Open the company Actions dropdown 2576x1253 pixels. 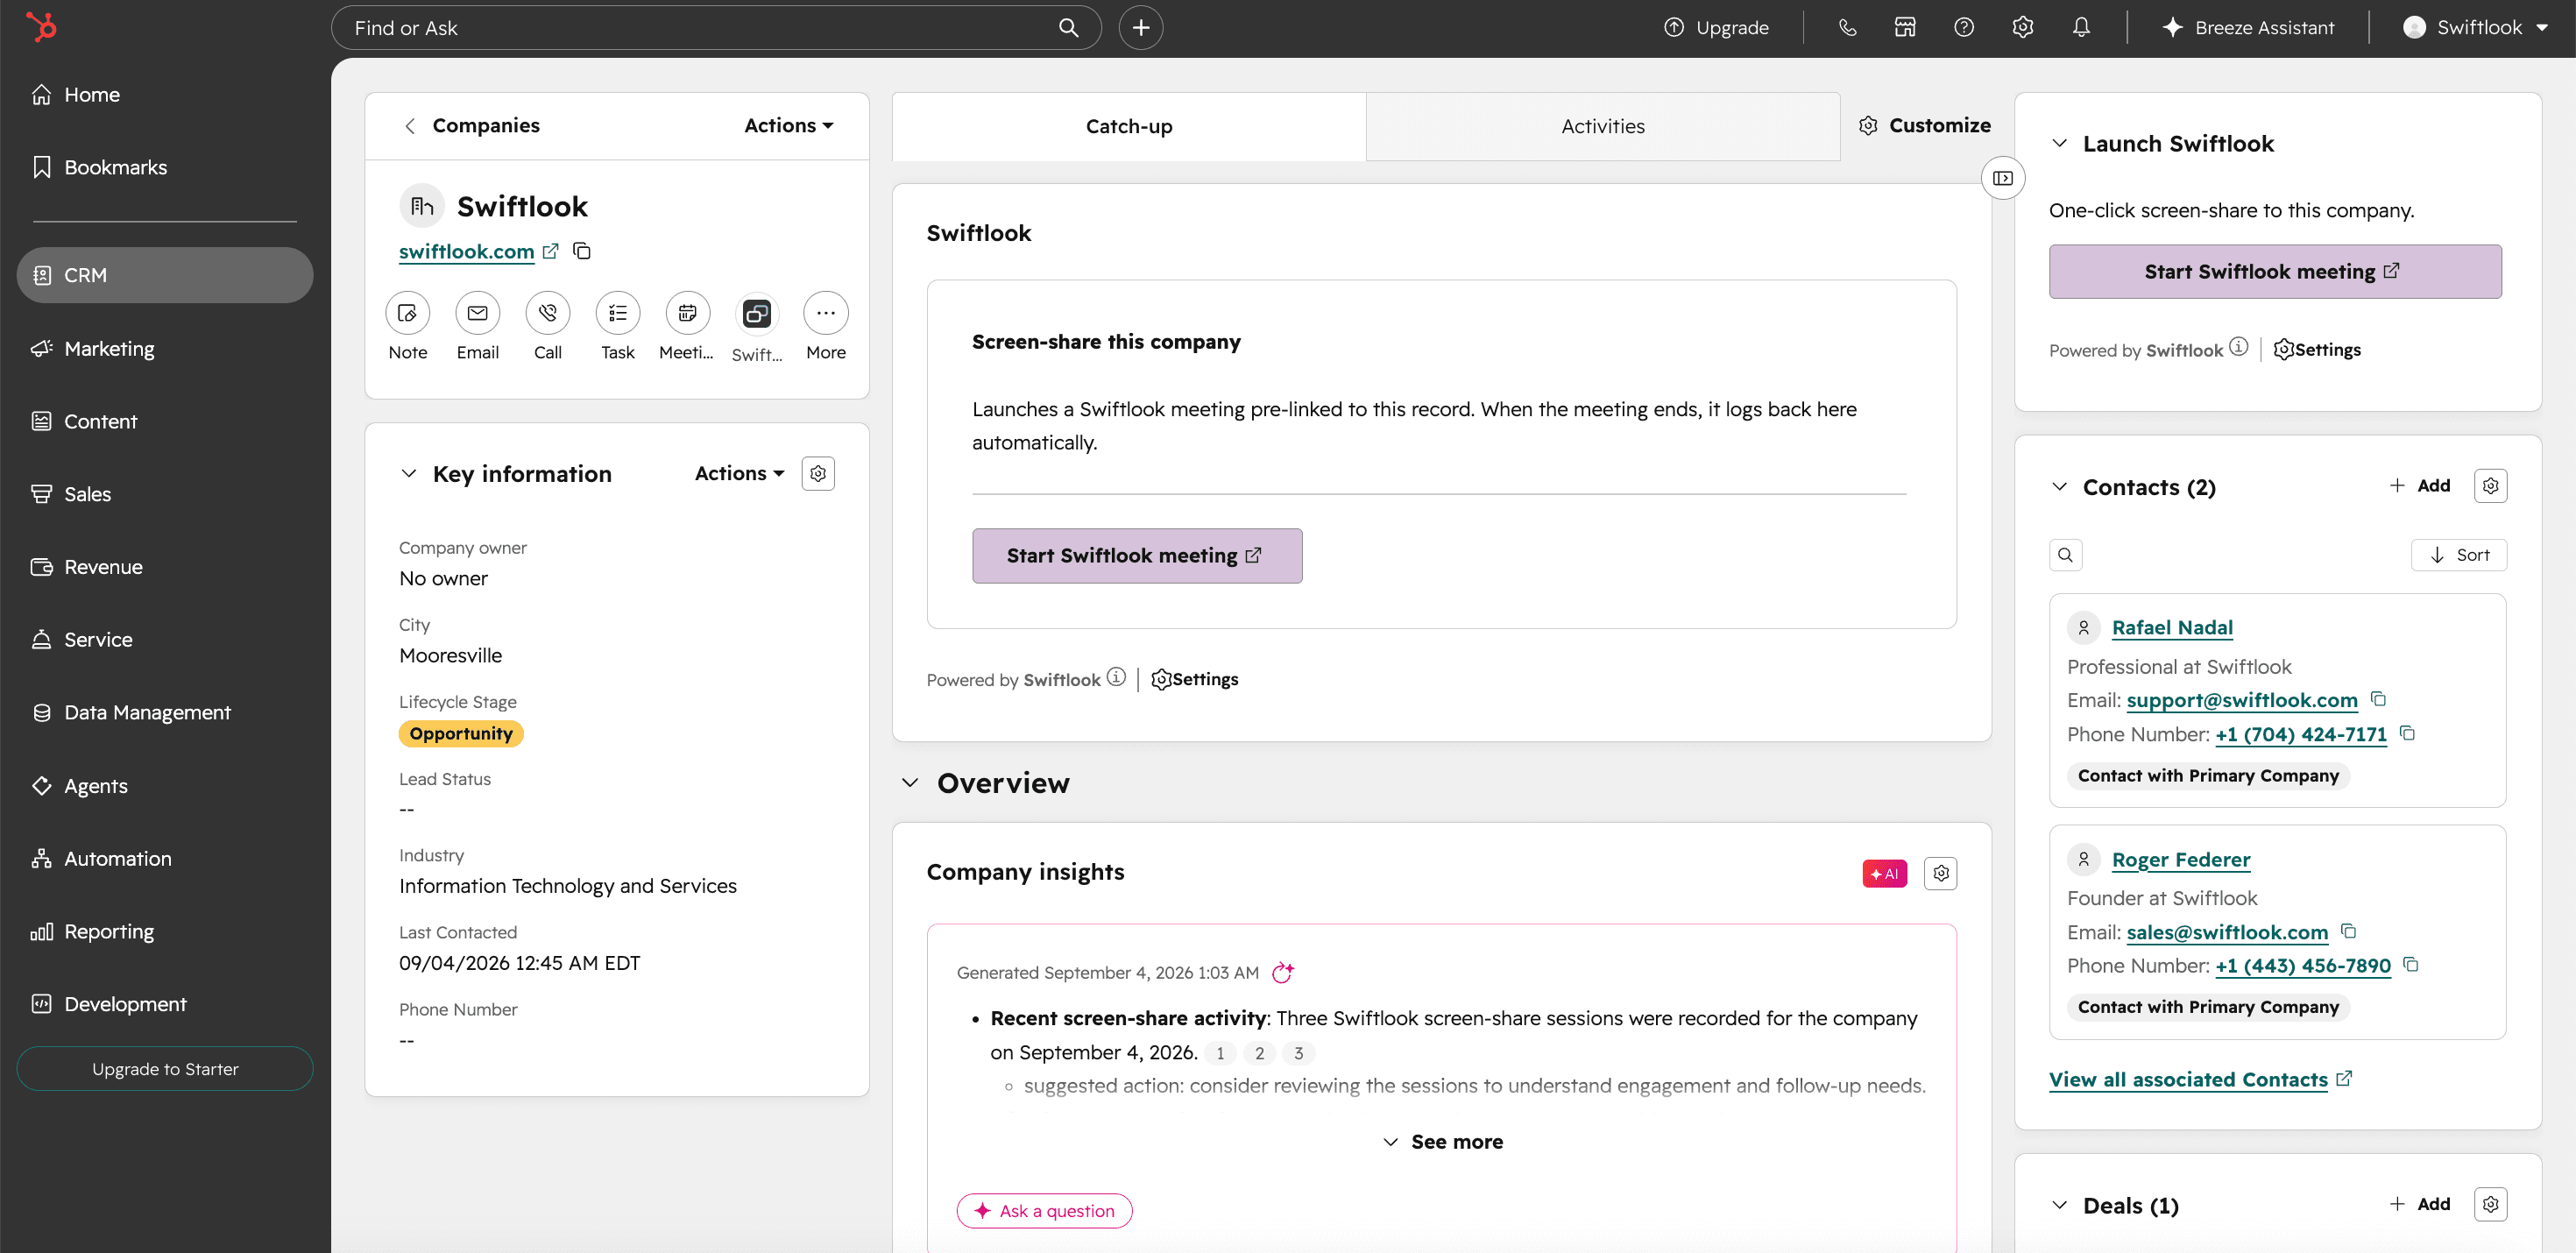(x=789, y=125)
